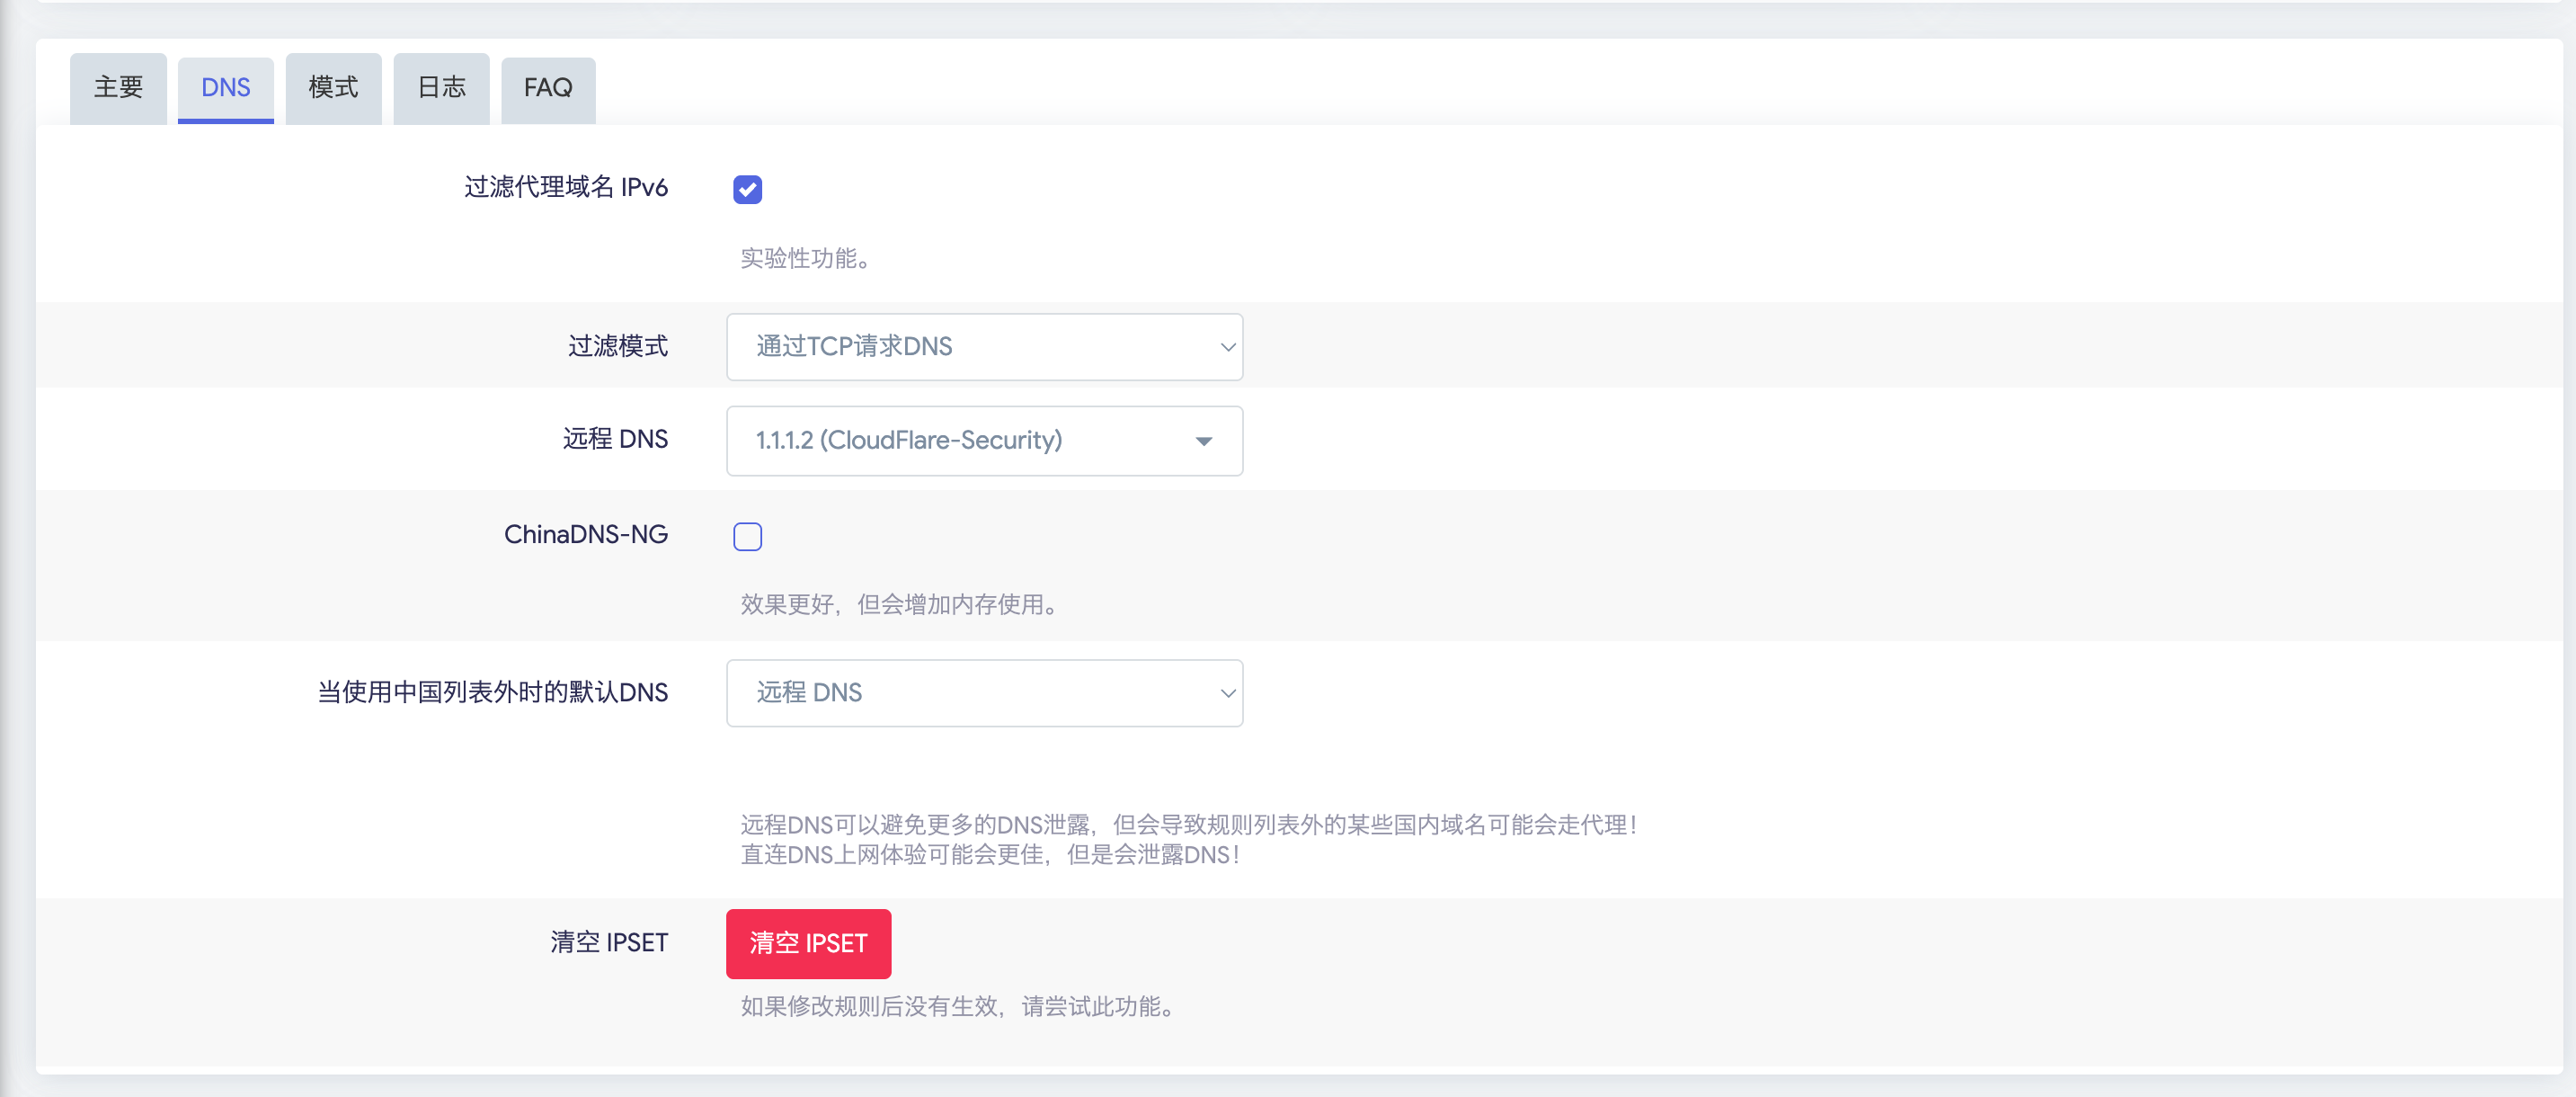This screenshot has width=2576, height=1097.
Task: Enable the ChinaDNS-NG checkbox
Action: (x=748, y=536)
